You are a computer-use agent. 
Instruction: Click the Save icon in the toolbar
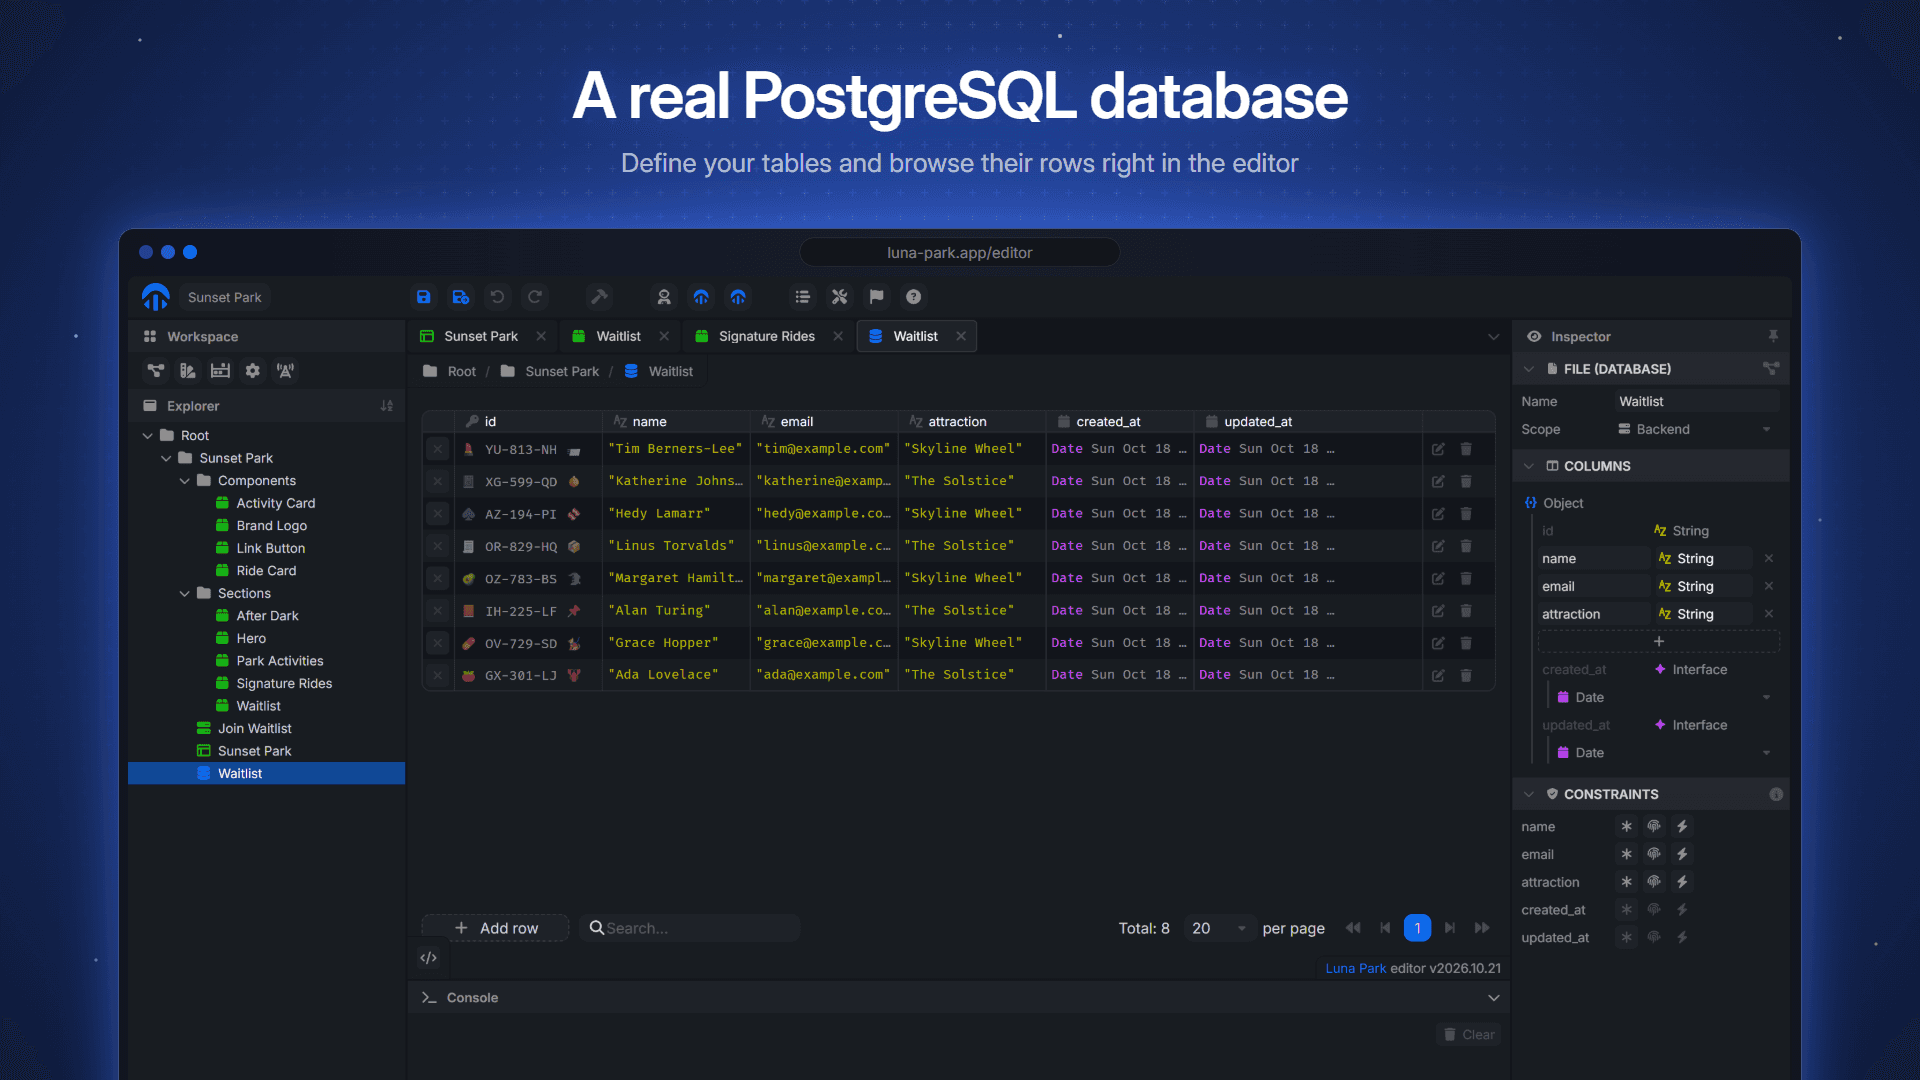tap(423, 297)
